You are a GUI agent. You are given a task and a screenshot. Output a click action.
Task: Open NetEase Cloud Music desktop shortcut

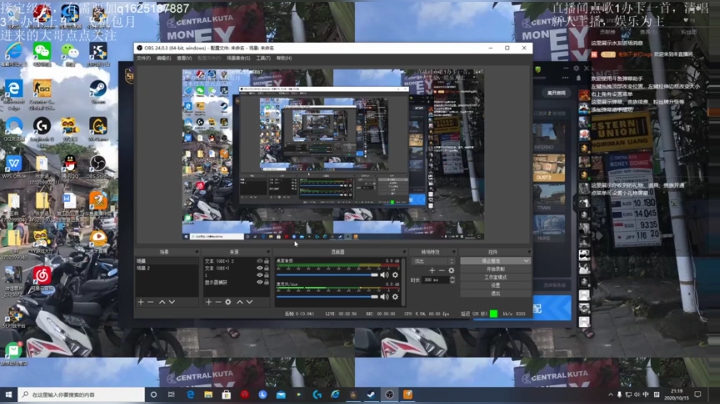(42, 280)
